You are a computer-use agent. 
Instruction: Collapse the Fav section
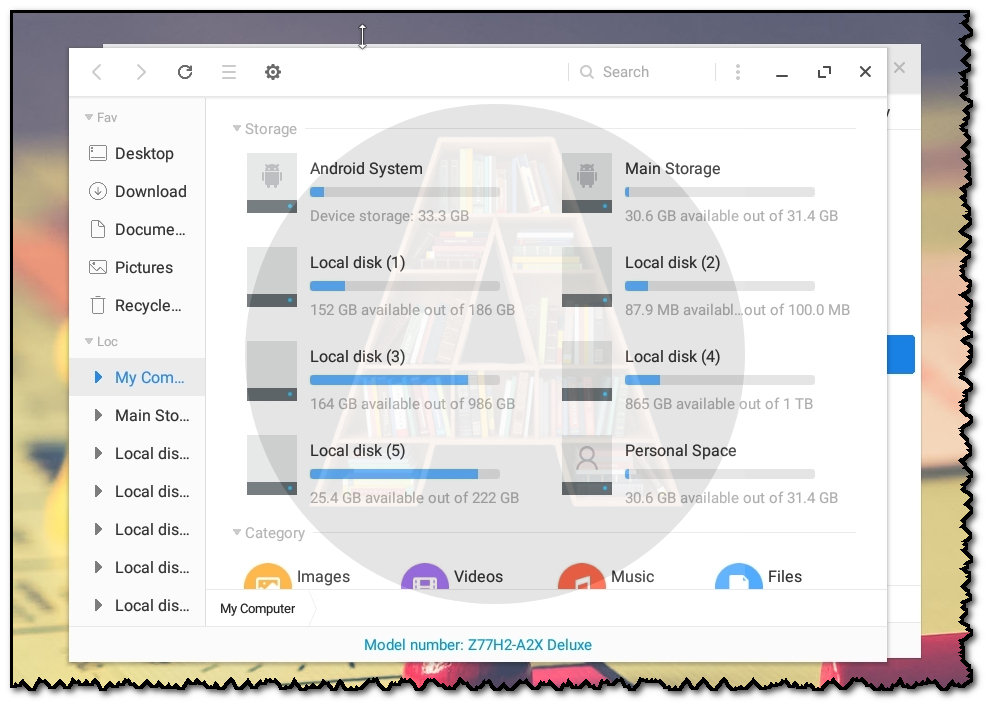click(89, 117)
